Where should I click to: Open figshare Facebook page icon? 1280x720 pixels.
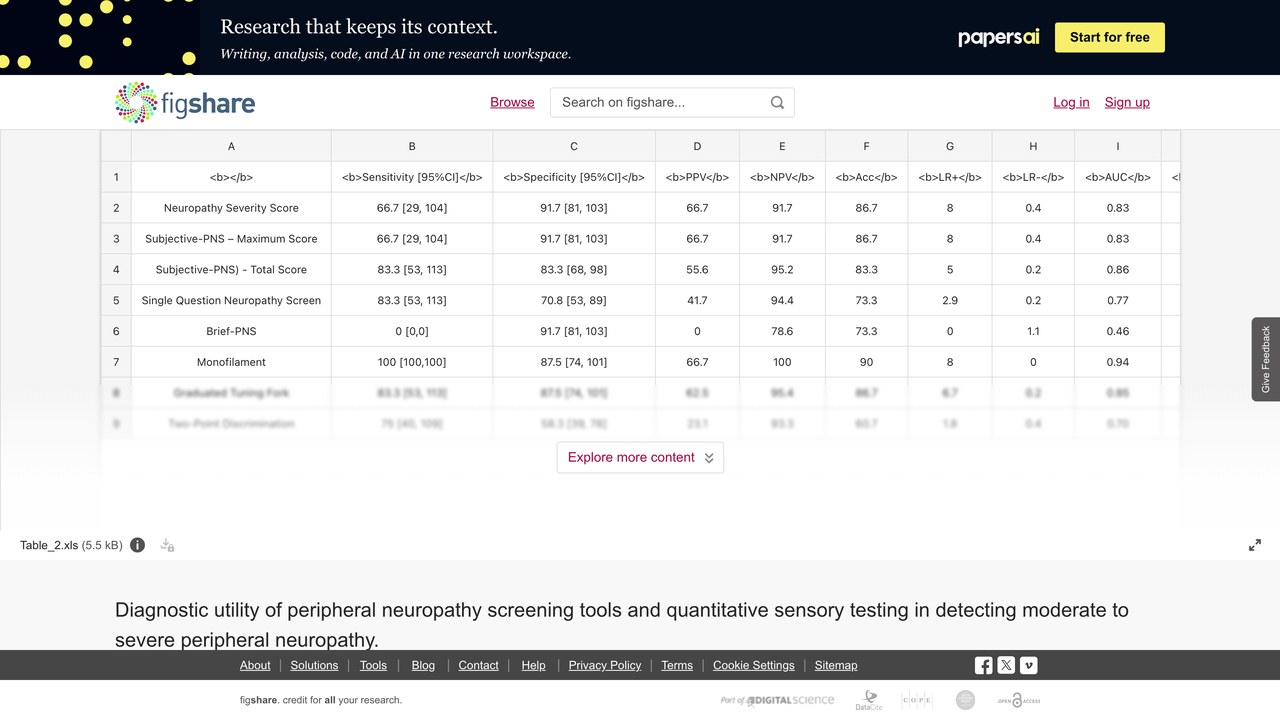pos(984,665)
